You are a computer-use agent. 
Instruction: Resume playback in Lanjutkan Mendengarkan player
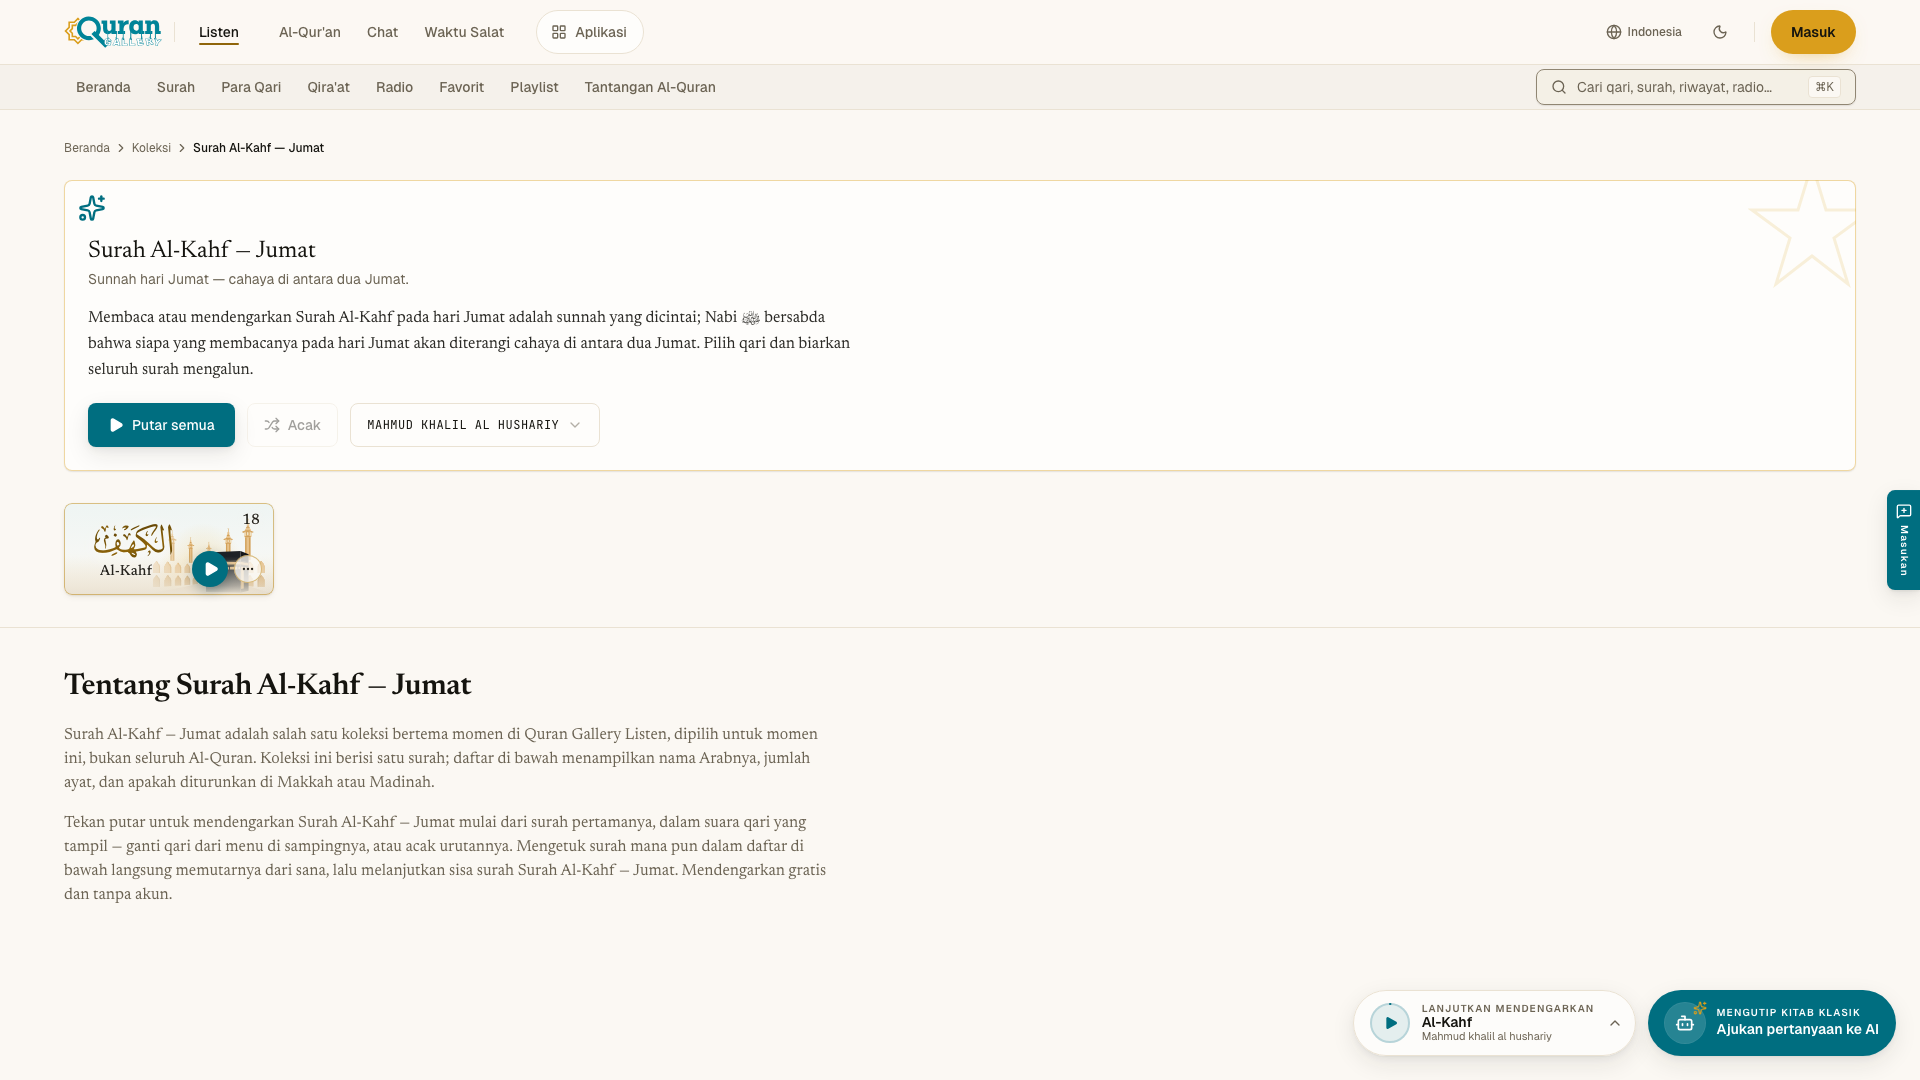pyautogui.click(x=1390, y=1023)
